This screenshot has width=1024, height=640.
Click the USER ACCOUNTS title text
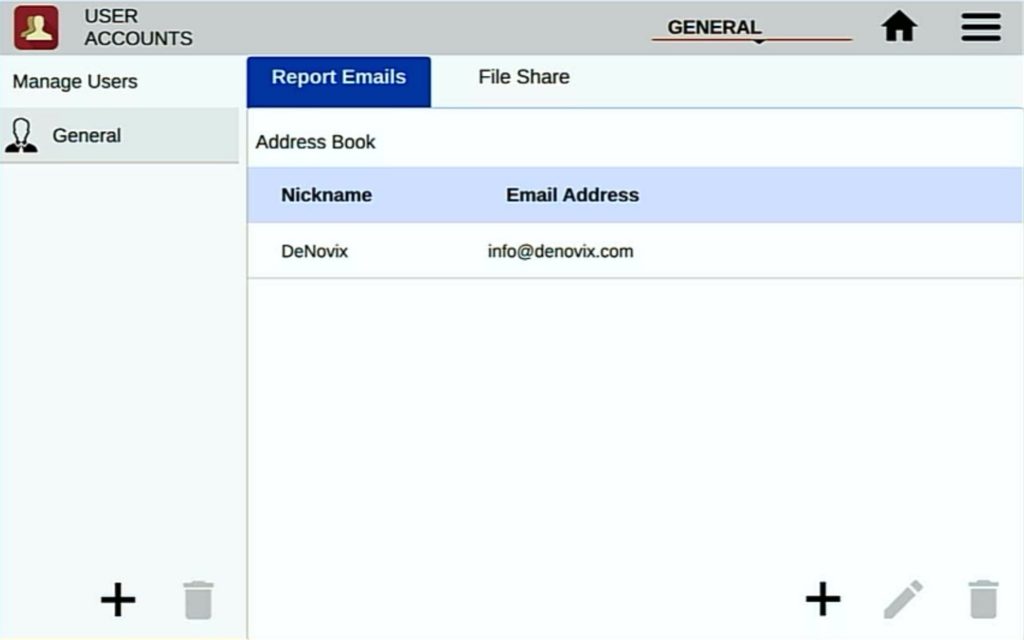point(138,27)
